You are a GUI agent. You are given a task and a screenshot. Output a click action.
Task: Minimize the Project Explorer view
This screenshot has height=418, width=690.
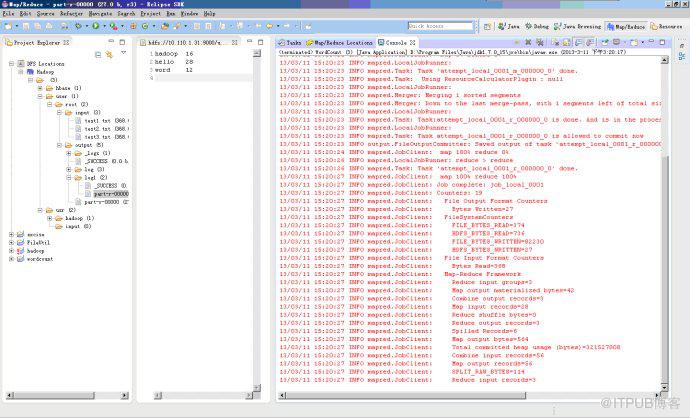[x=111, y=42]
